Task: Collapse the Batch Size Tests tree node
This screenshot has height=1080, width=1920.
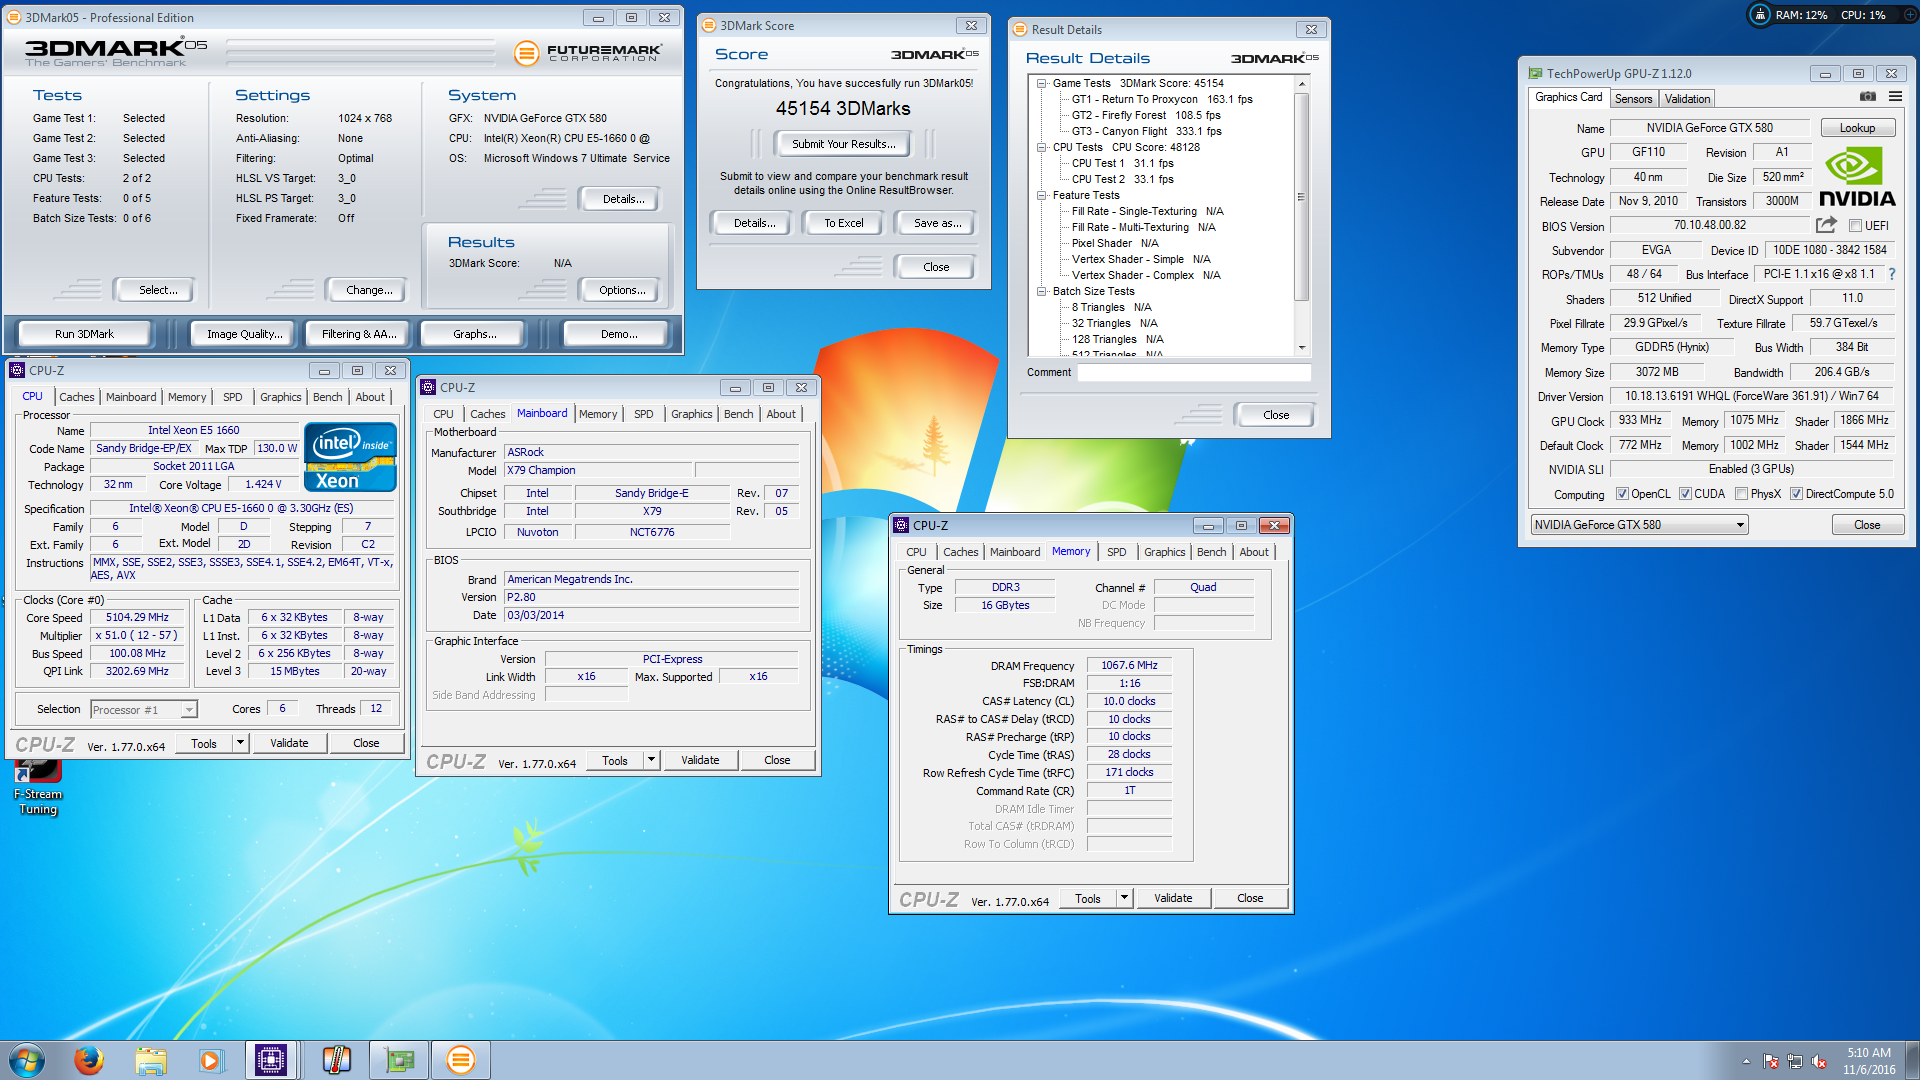Action: pos(1042,292)
